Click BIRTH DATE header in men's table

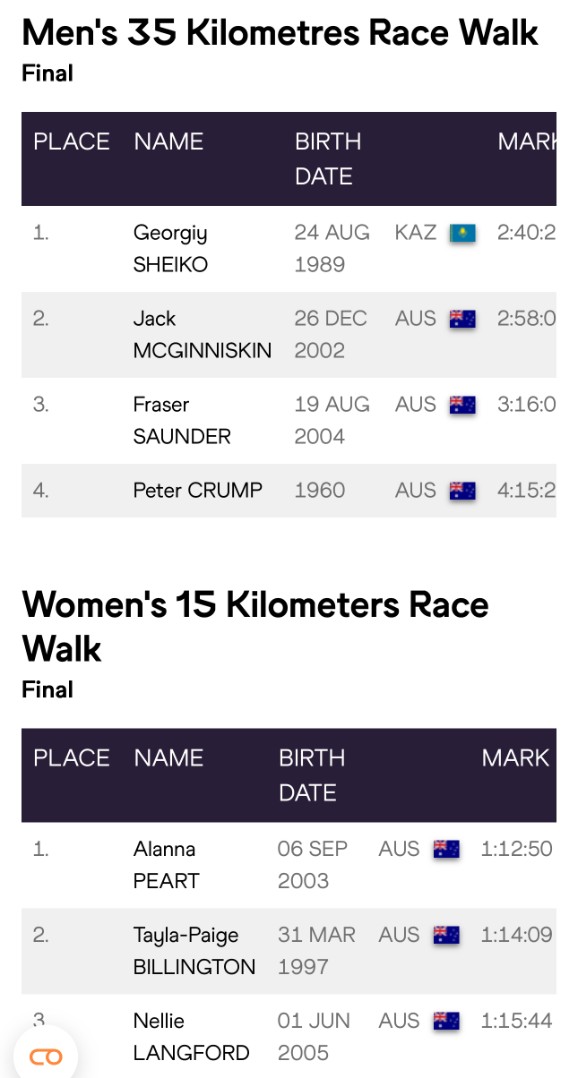click(328, 159)
